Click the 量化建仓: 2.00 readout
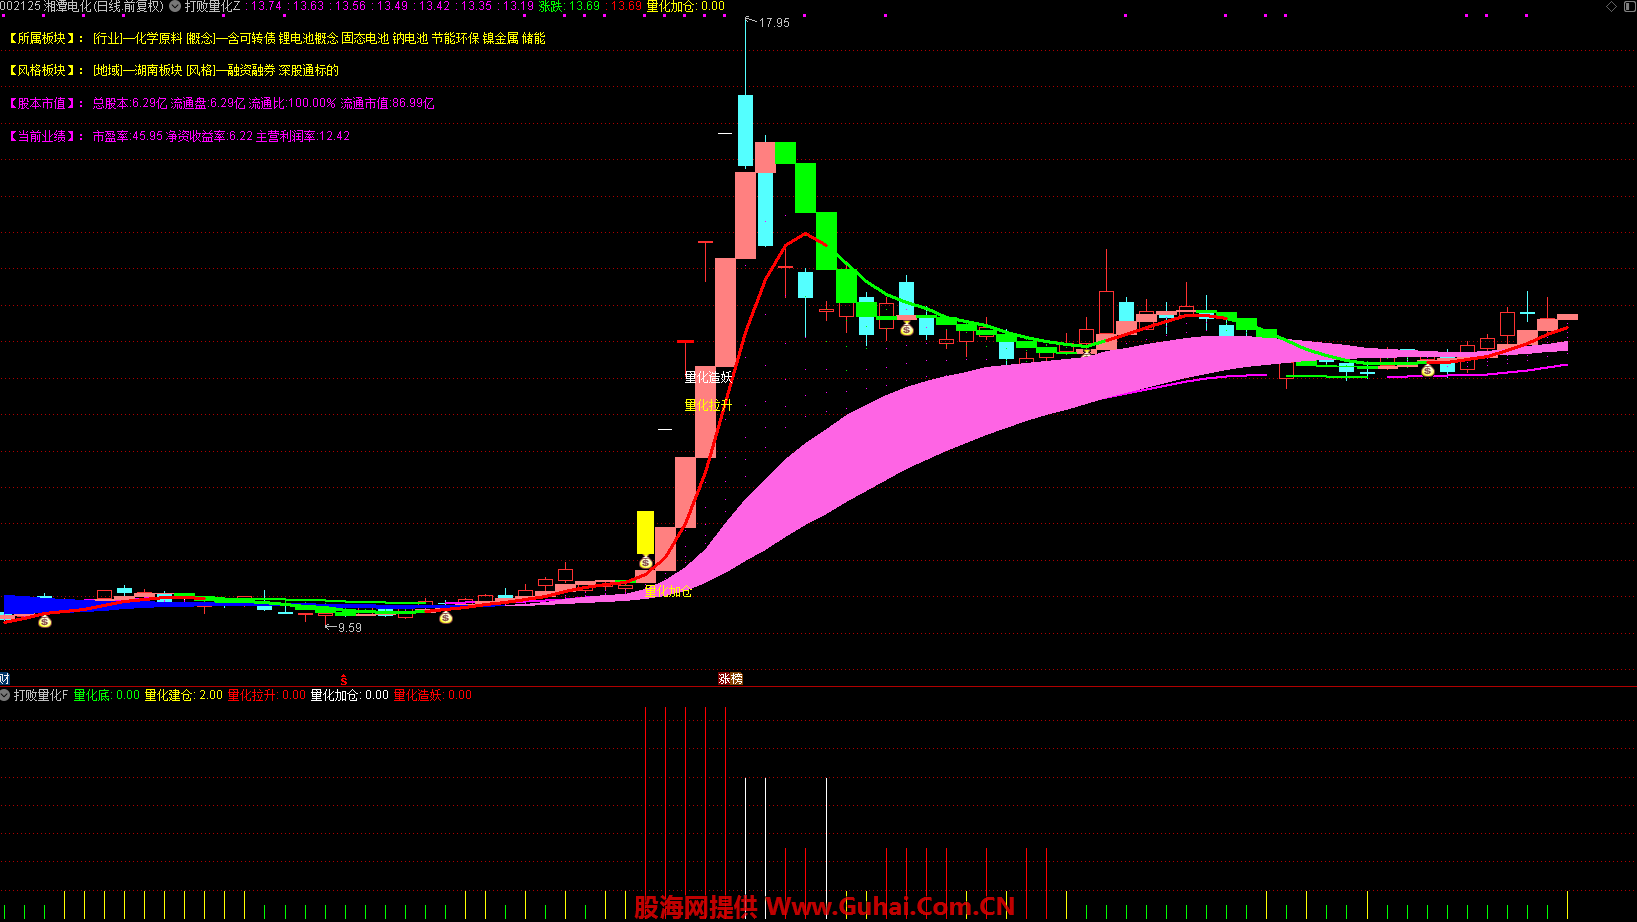The height and width of the screenshot is (922, 1637). click(184, 695)
